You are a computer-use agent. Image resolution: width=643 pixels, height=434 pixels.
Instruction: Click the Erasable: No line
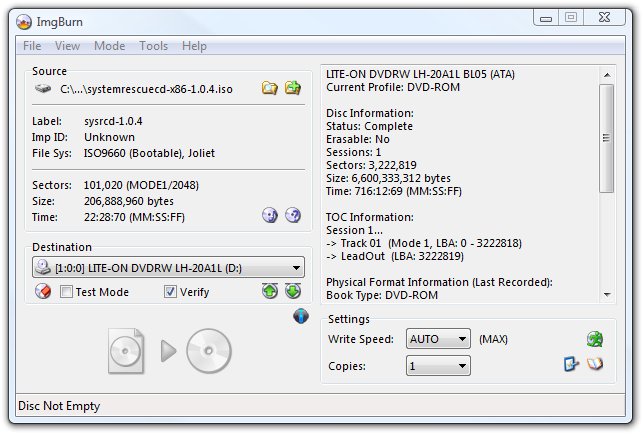pos(358,139)
